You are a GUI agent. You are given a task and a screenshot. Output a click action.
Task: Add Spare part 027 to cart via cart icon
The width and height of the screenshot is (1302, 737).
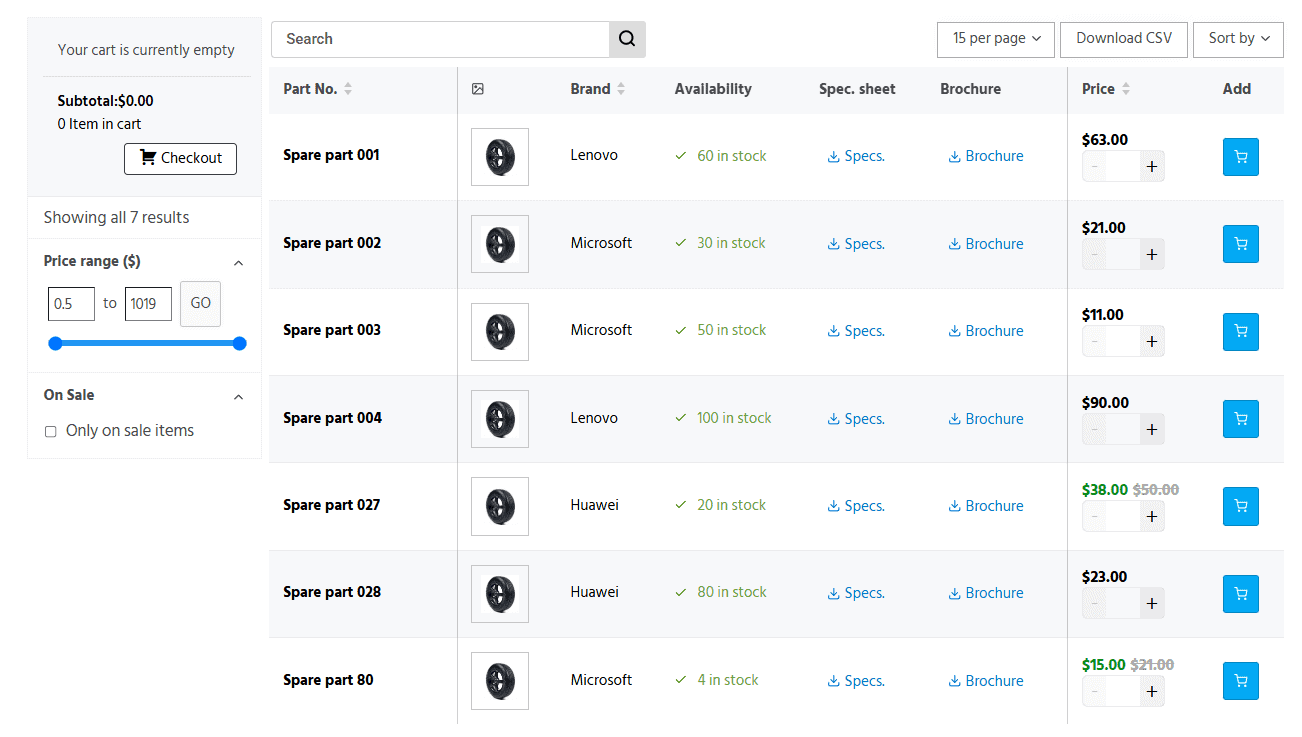click(x=1240, y=506)
